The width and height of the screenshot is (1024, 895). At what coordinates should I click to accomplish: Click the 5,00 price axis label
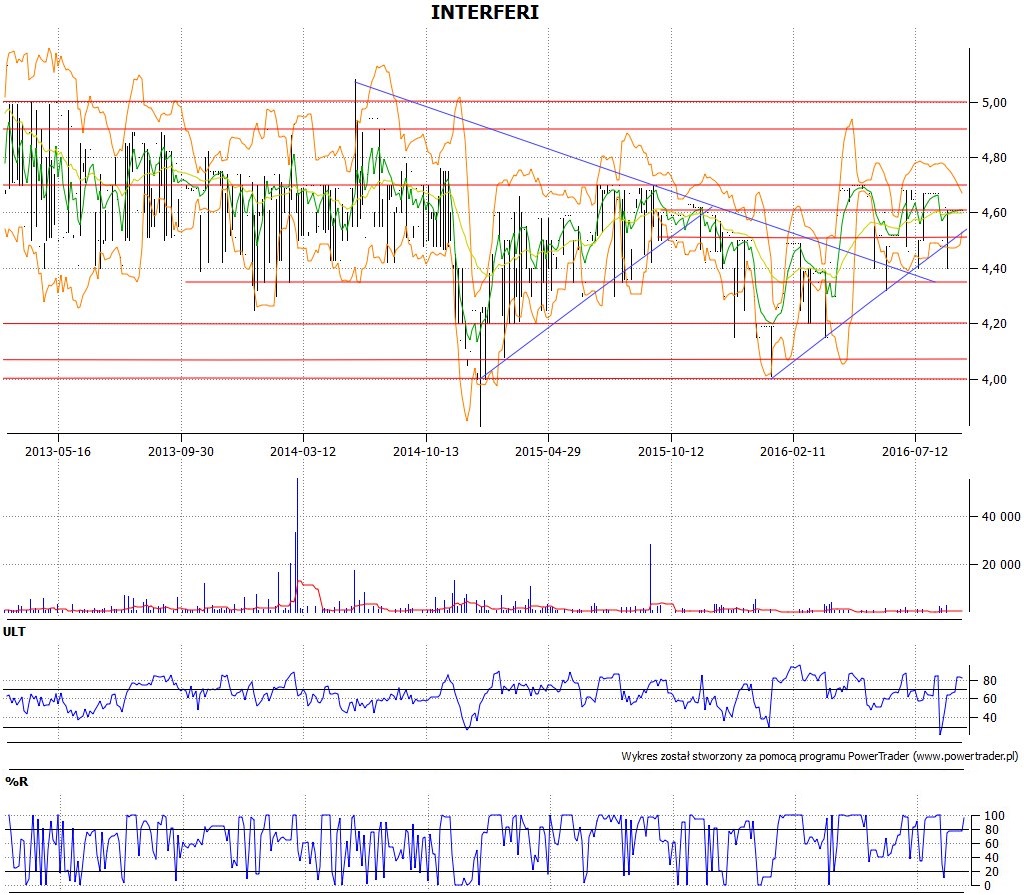[994, 103]
